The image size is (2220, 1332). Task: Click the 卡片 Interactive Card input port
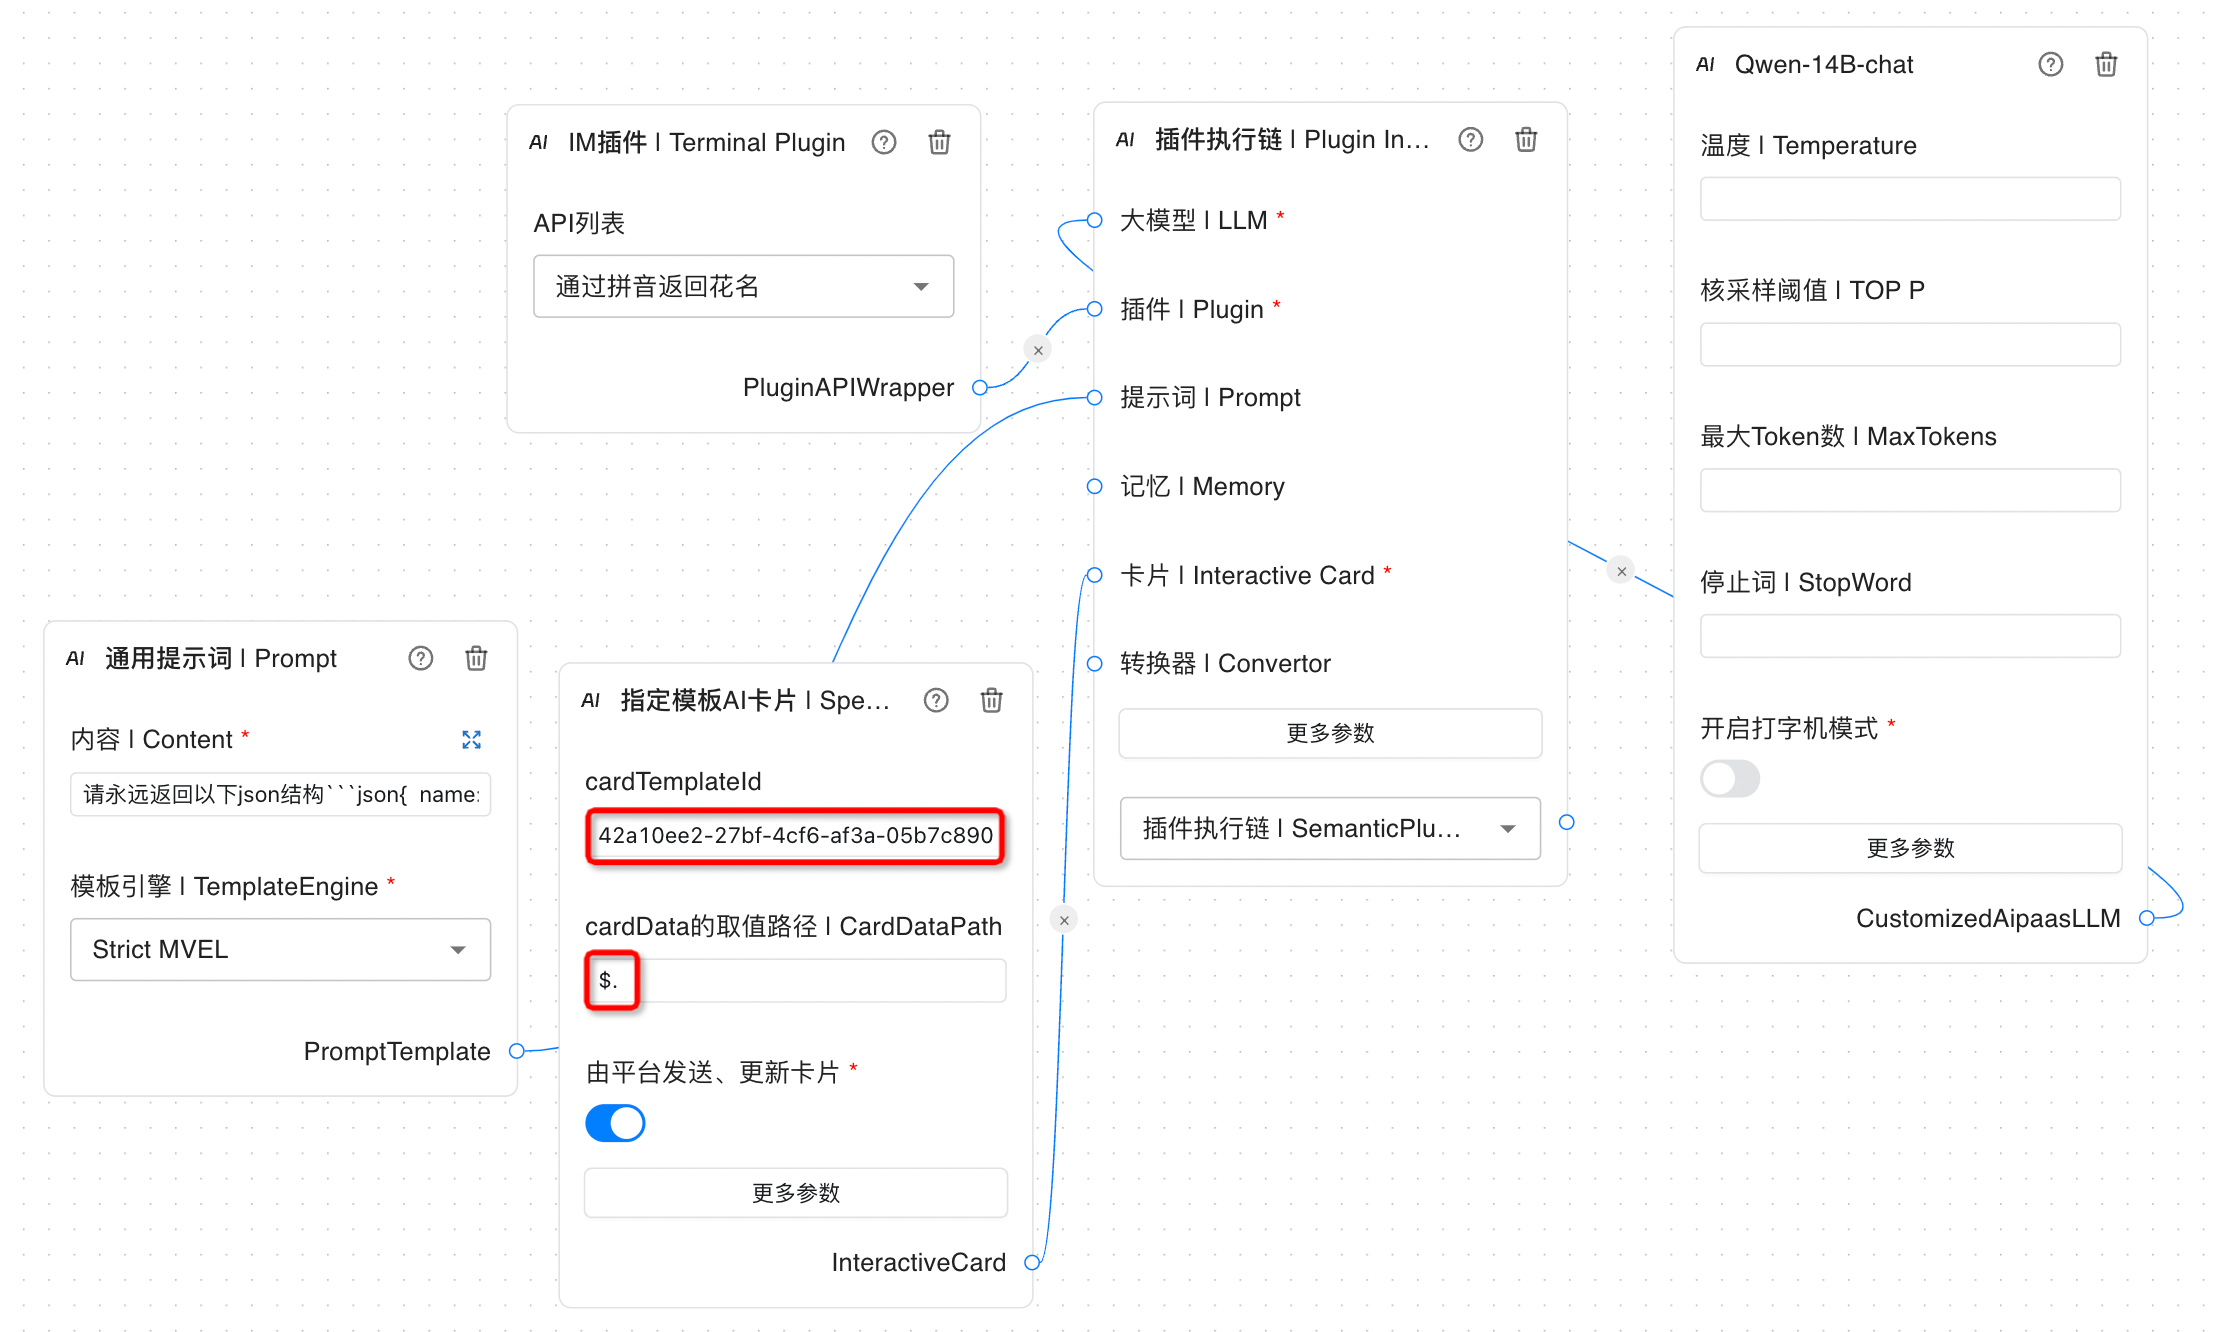coord(1094,575)
